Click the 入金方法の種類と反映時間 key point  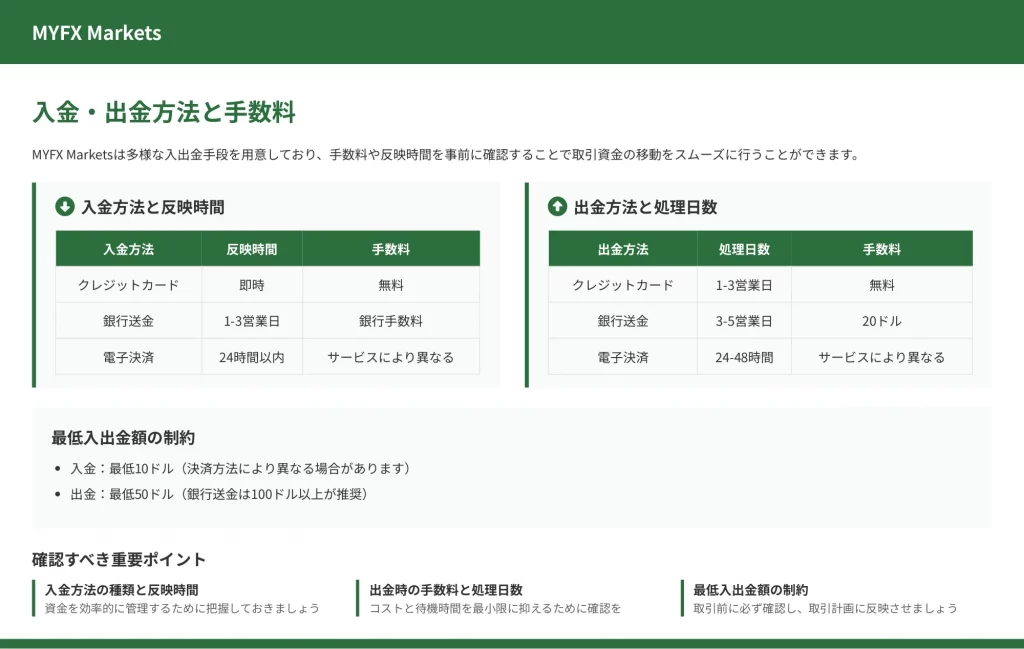[x=121, y=590]
